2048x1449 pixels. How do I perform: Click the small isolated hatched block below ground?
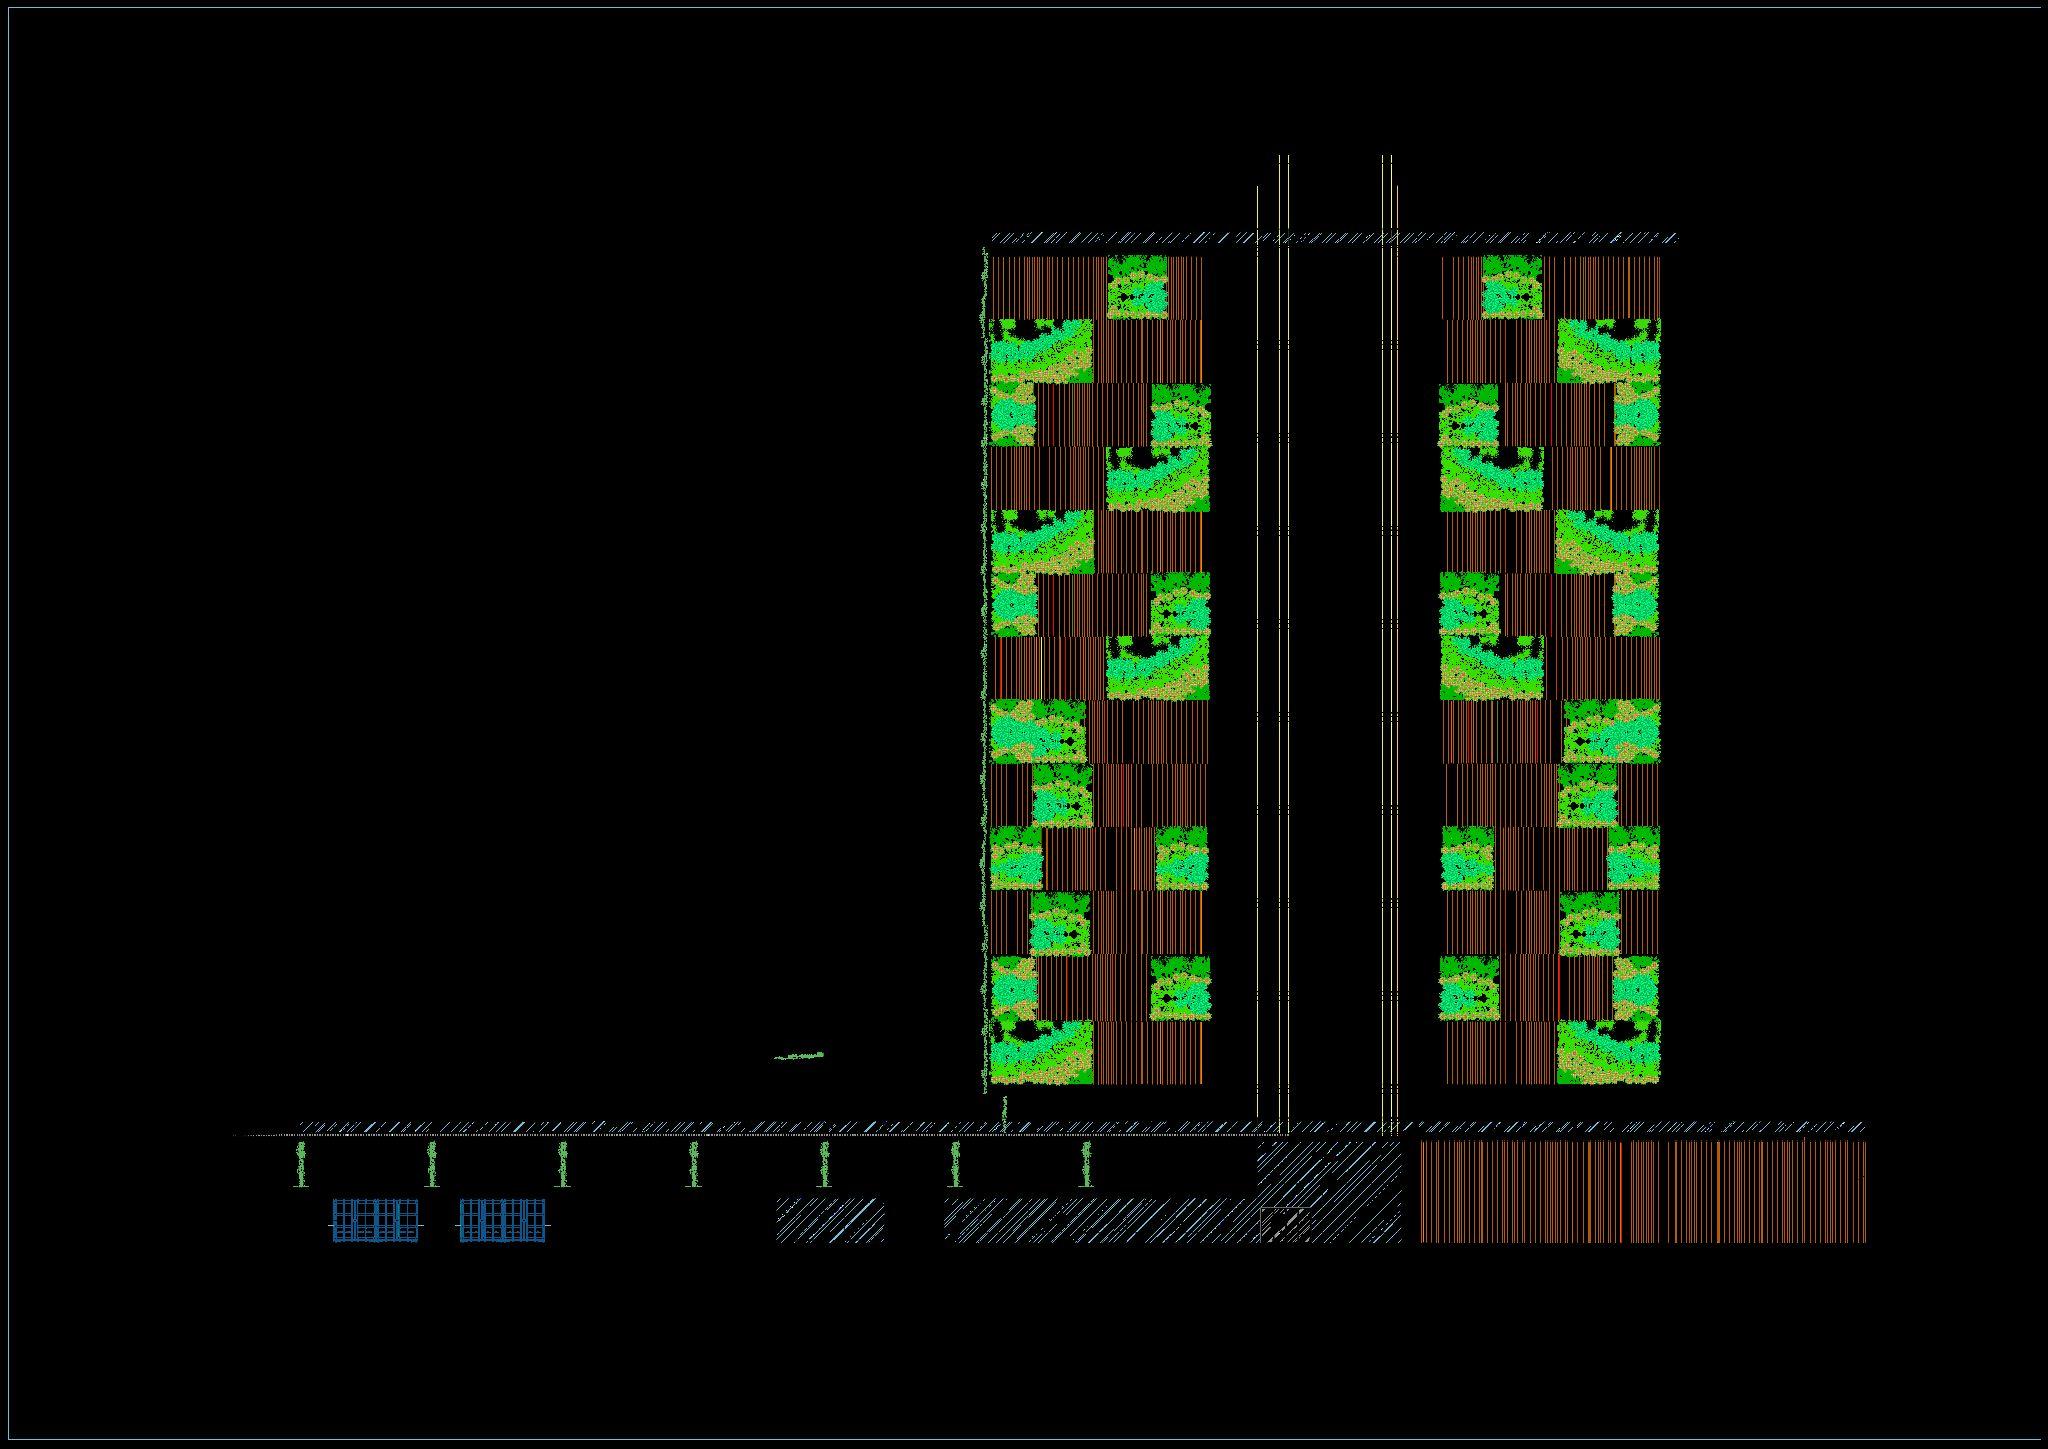[830, 1221]
